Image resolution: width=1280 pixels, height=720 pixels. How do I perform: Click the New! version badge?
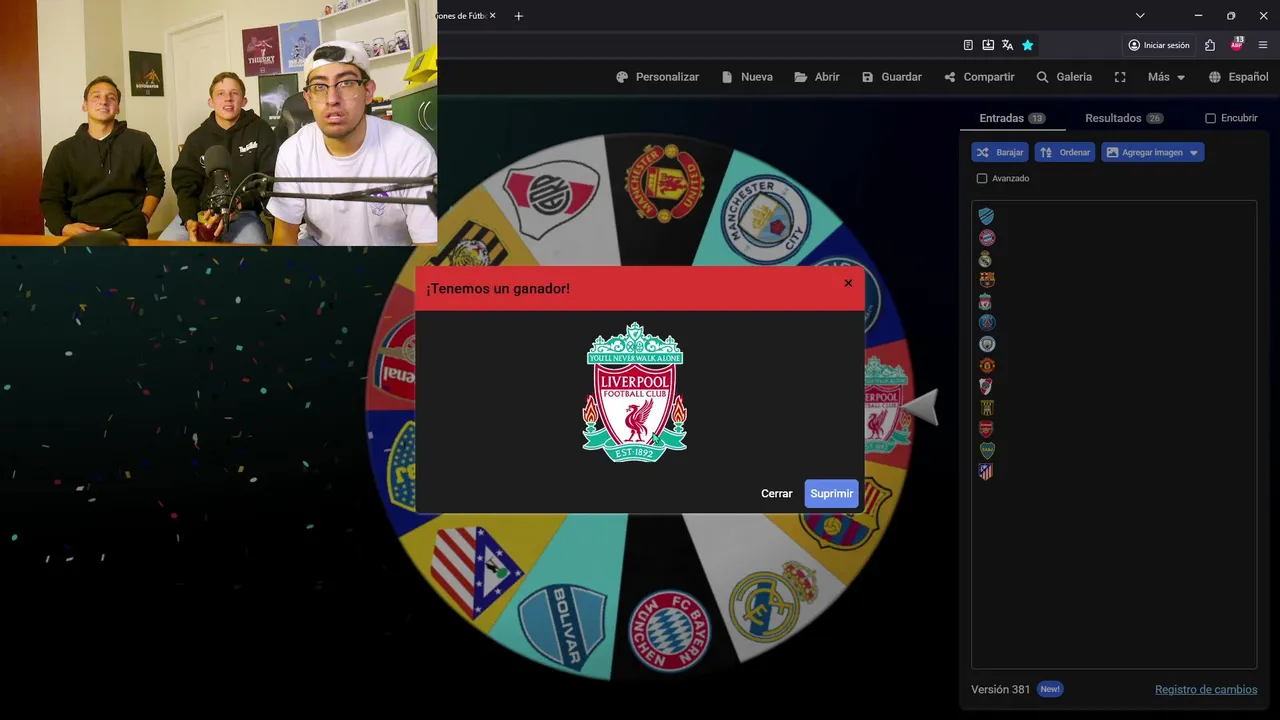click(1049, 689)
